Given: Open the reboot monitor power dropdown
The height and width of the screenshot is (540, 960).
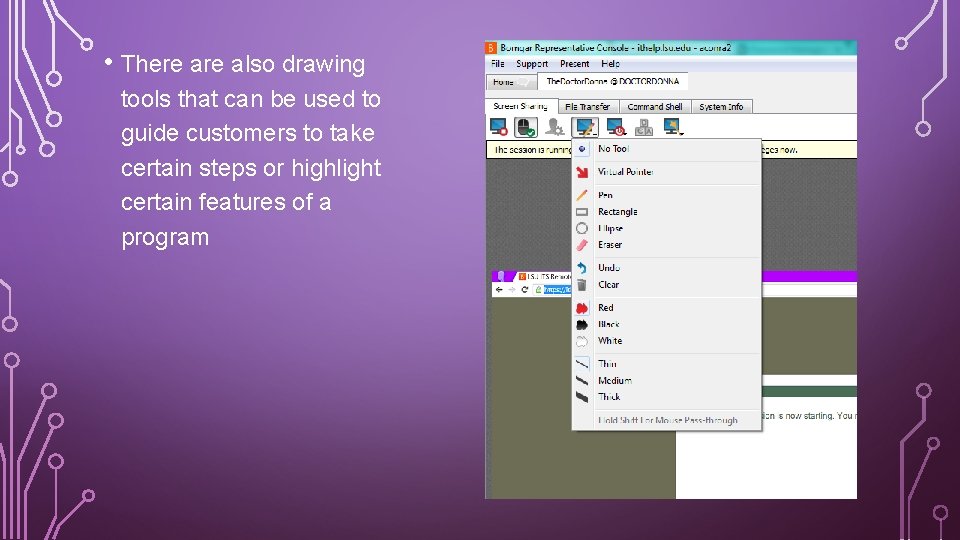Looking at the screenshot, I should tap(615, 127).
